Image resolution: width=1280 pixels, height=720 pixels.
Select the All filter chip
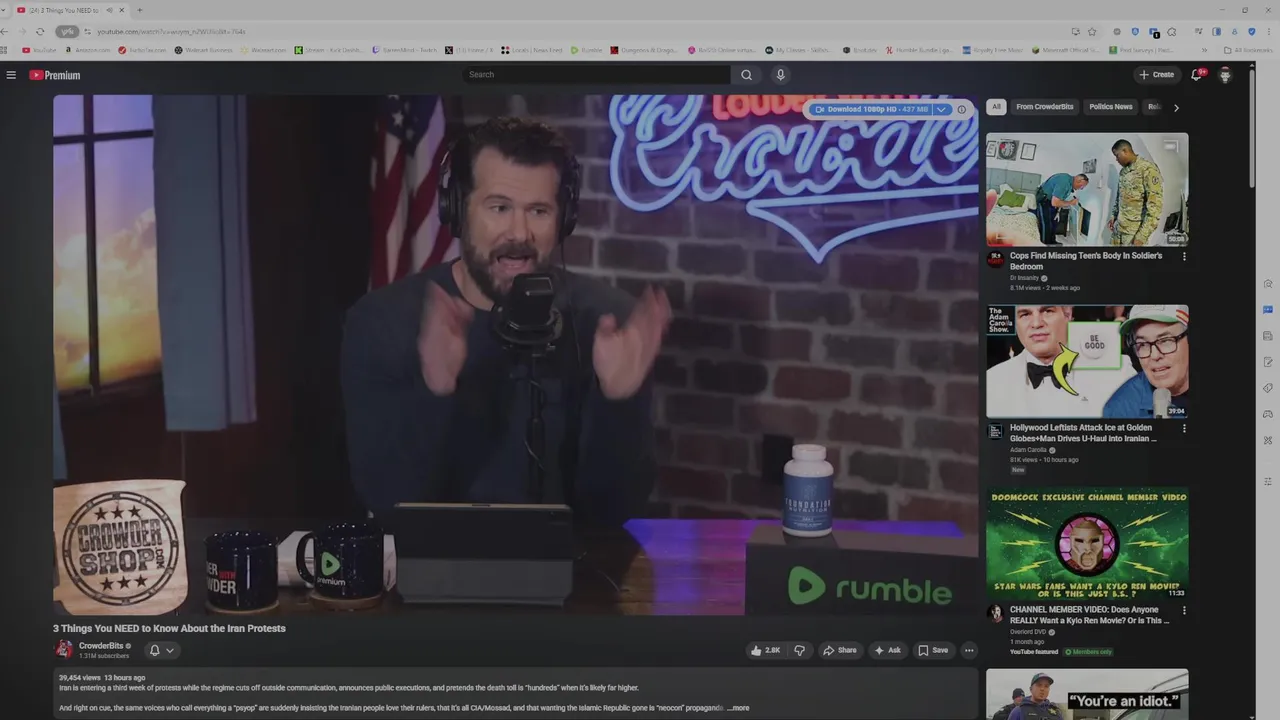[x=996, y=107]
